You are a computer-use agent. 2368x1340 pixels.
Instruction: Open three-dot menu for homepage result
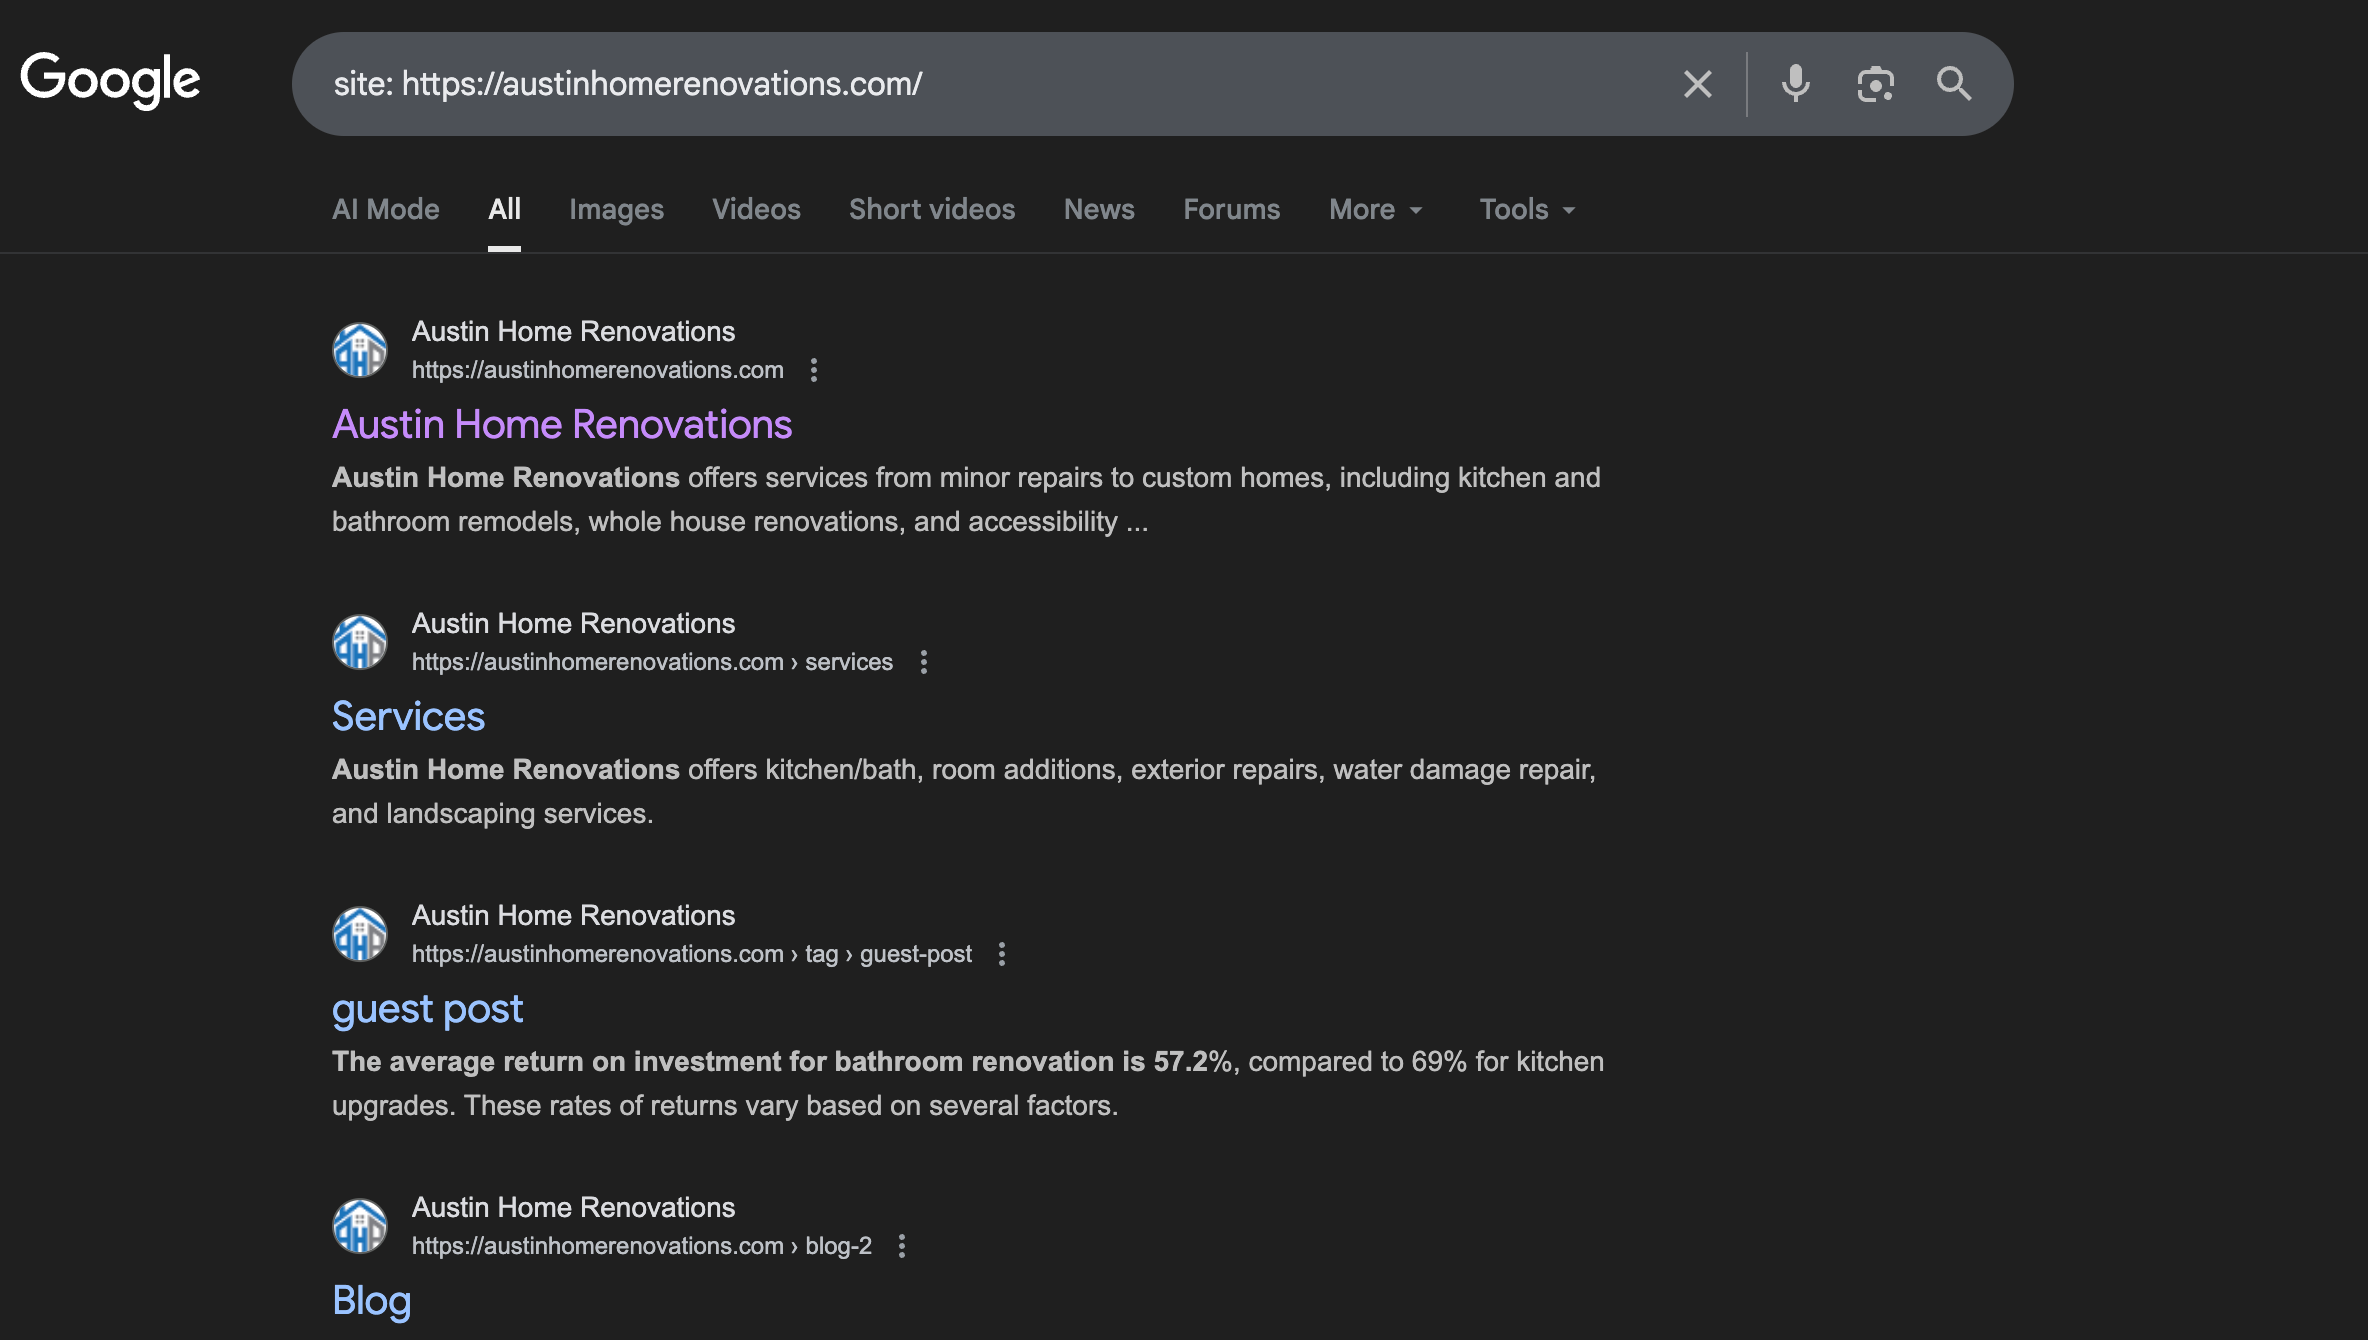tap(814, 370)
